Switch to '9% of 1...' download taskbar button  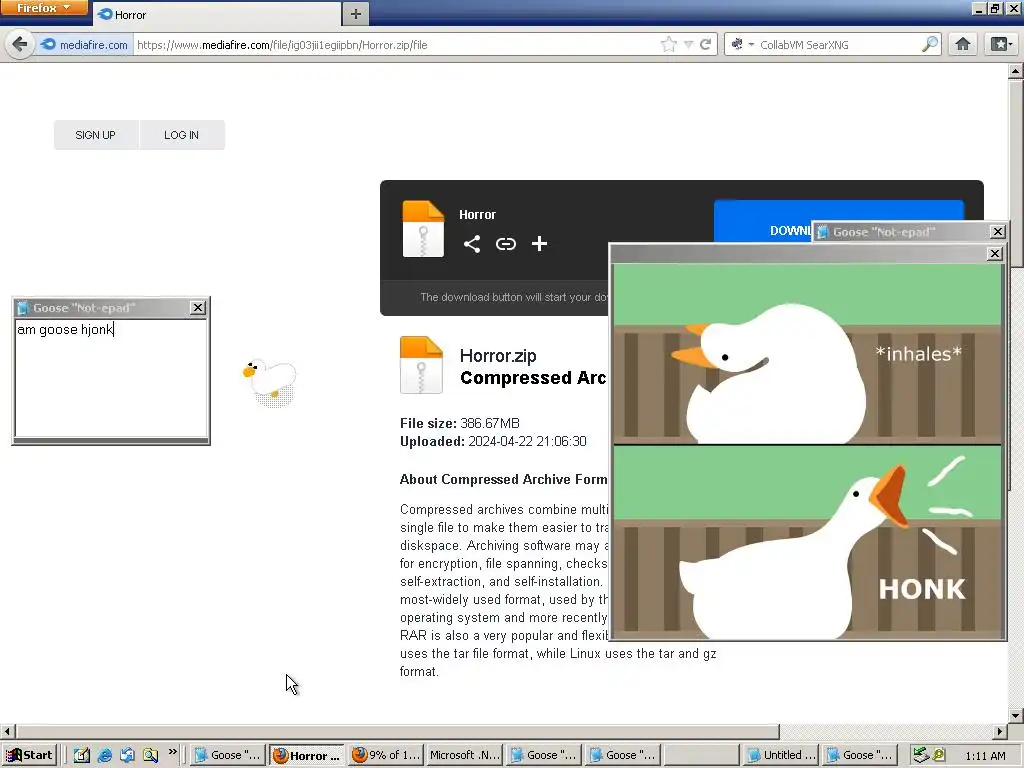click(386, 755)
